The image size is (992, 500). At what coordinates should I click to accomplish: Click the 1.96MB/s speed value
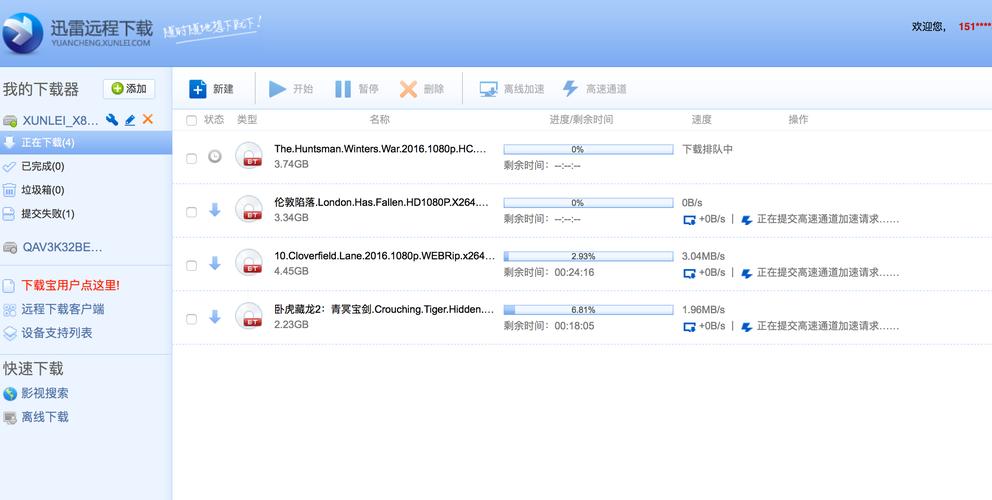tap(704, 310)
